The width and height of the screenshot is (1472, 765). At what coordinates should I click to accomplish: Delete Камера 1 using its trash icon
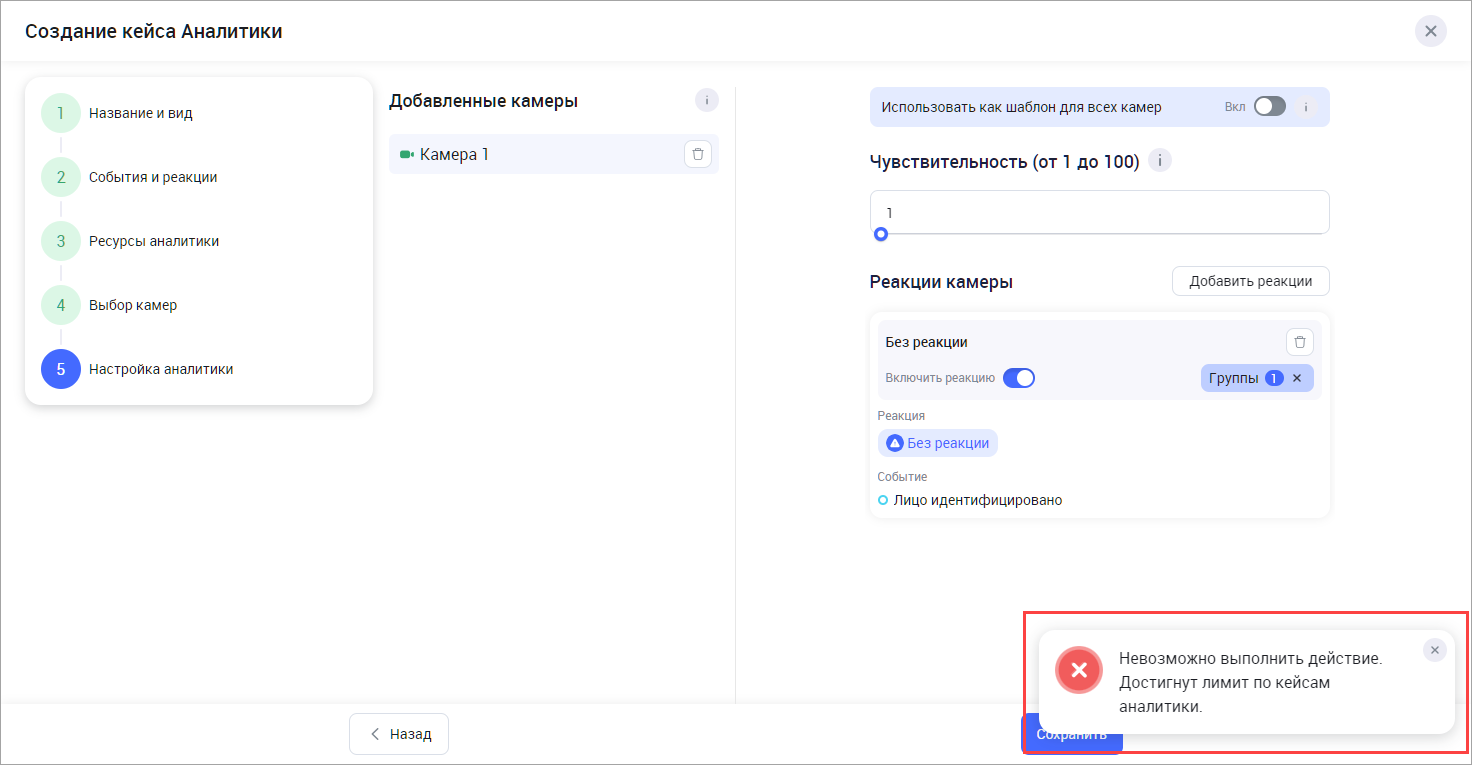coord(698,154)
